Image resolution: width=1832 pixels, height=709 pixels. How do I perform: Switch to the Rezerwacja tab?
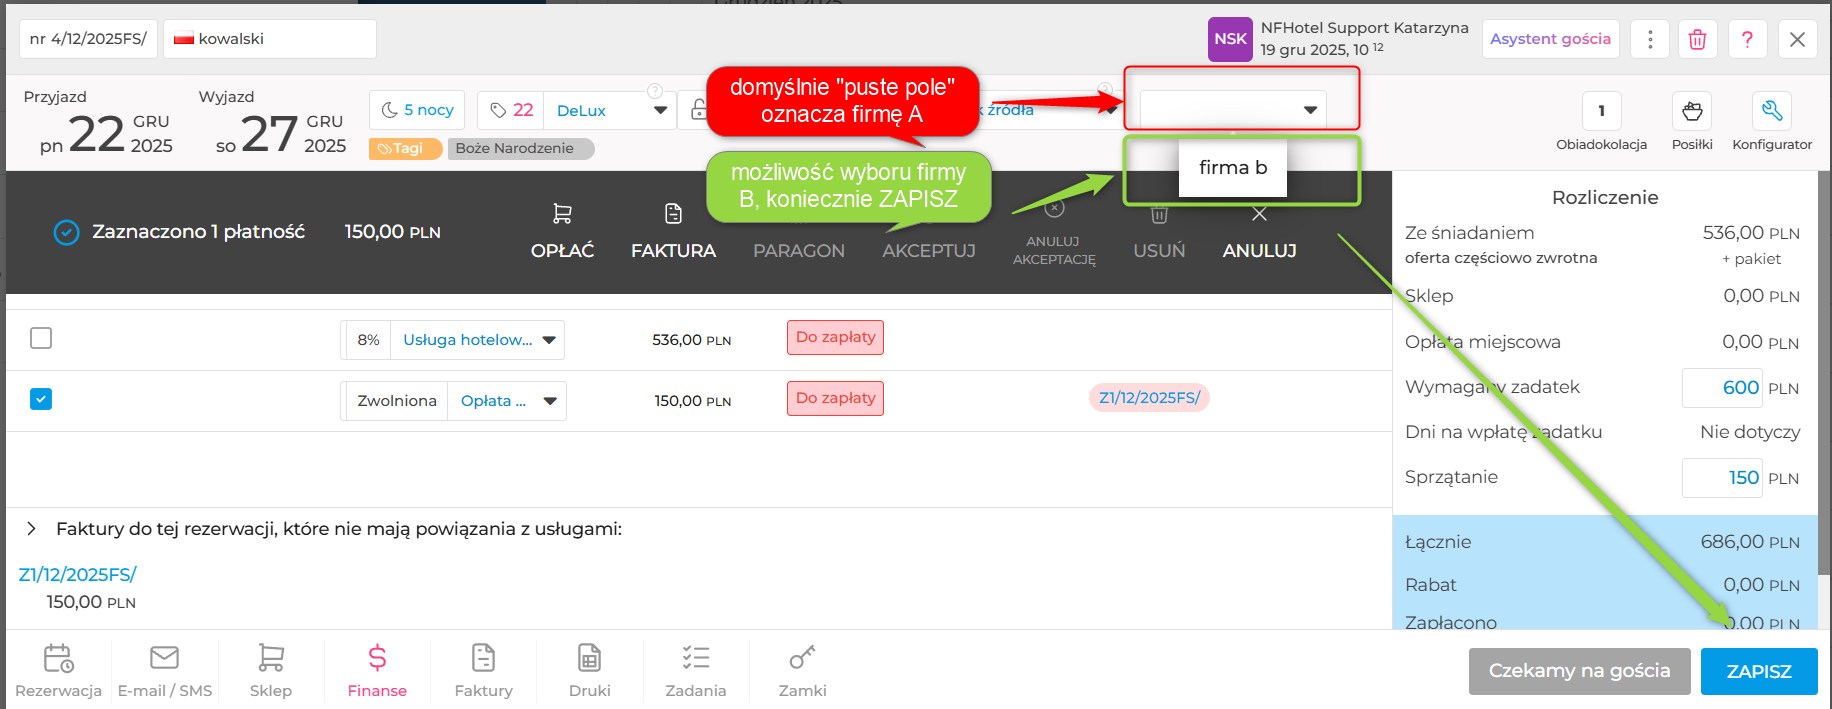pos(59,670)
